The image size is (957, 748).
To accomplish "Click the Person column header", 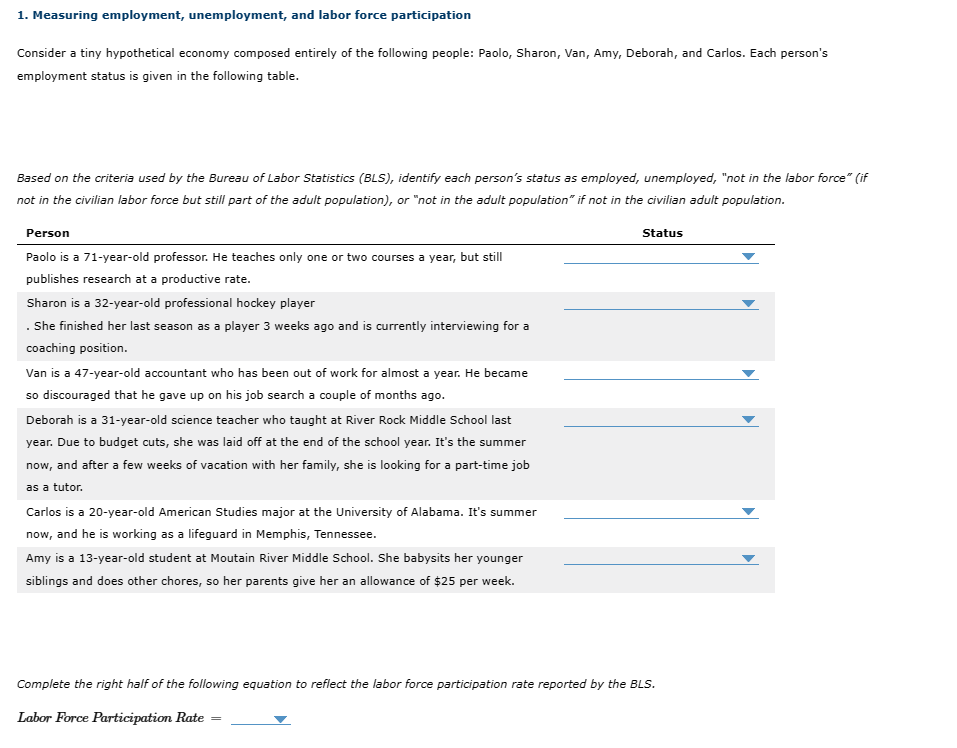I will pyautogui.click(x=48, y=233).
